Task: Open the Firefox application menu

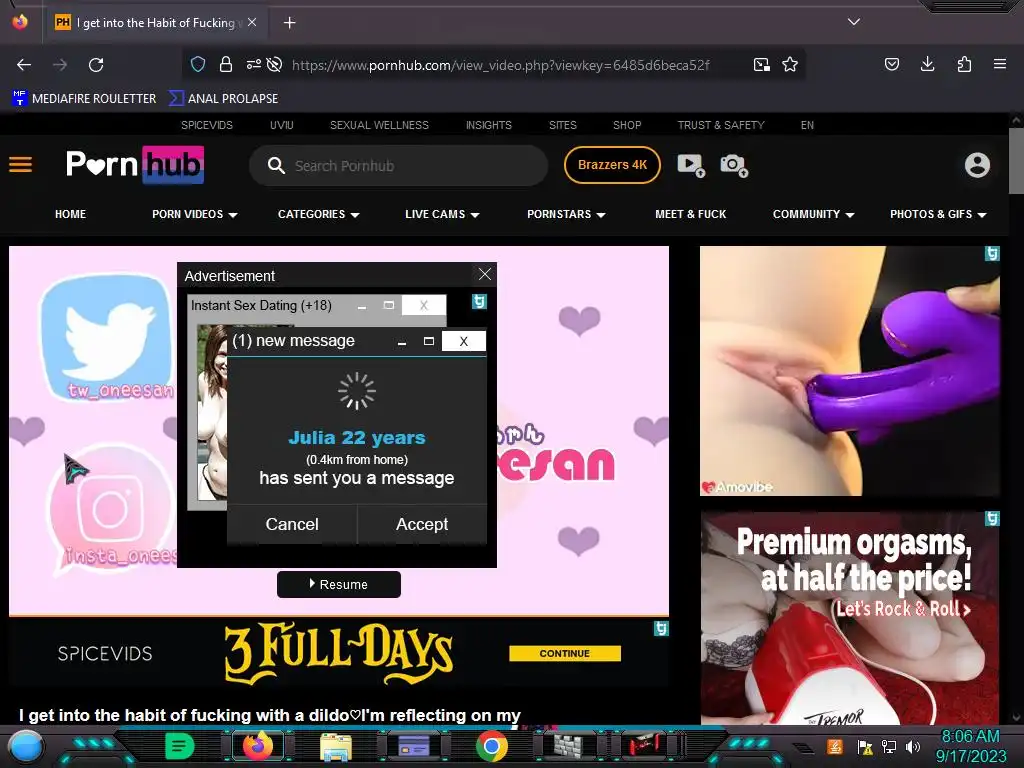Action: click(x=1000, y=64)
